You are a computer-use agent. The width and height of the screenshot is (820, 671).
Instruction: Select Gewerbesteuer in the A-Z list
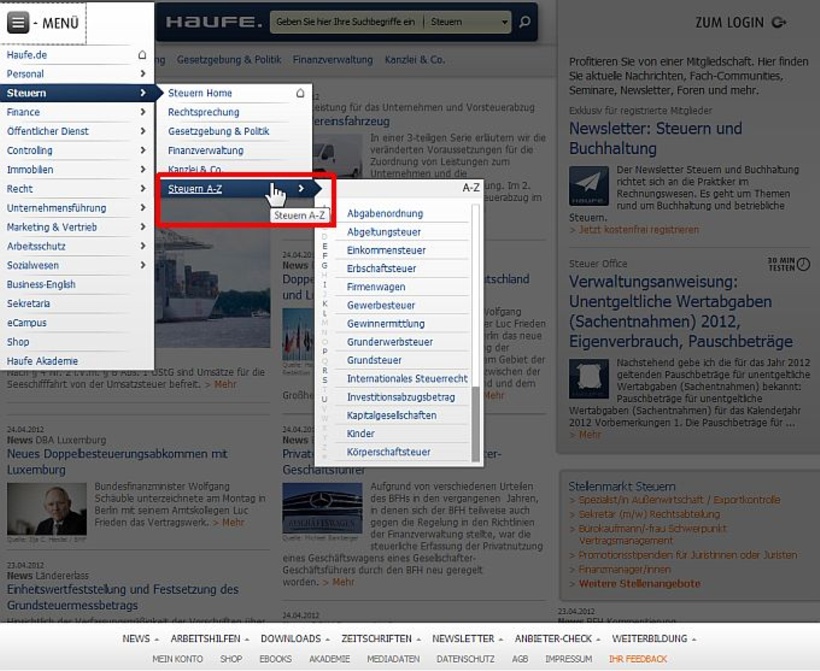pos(381,305)
